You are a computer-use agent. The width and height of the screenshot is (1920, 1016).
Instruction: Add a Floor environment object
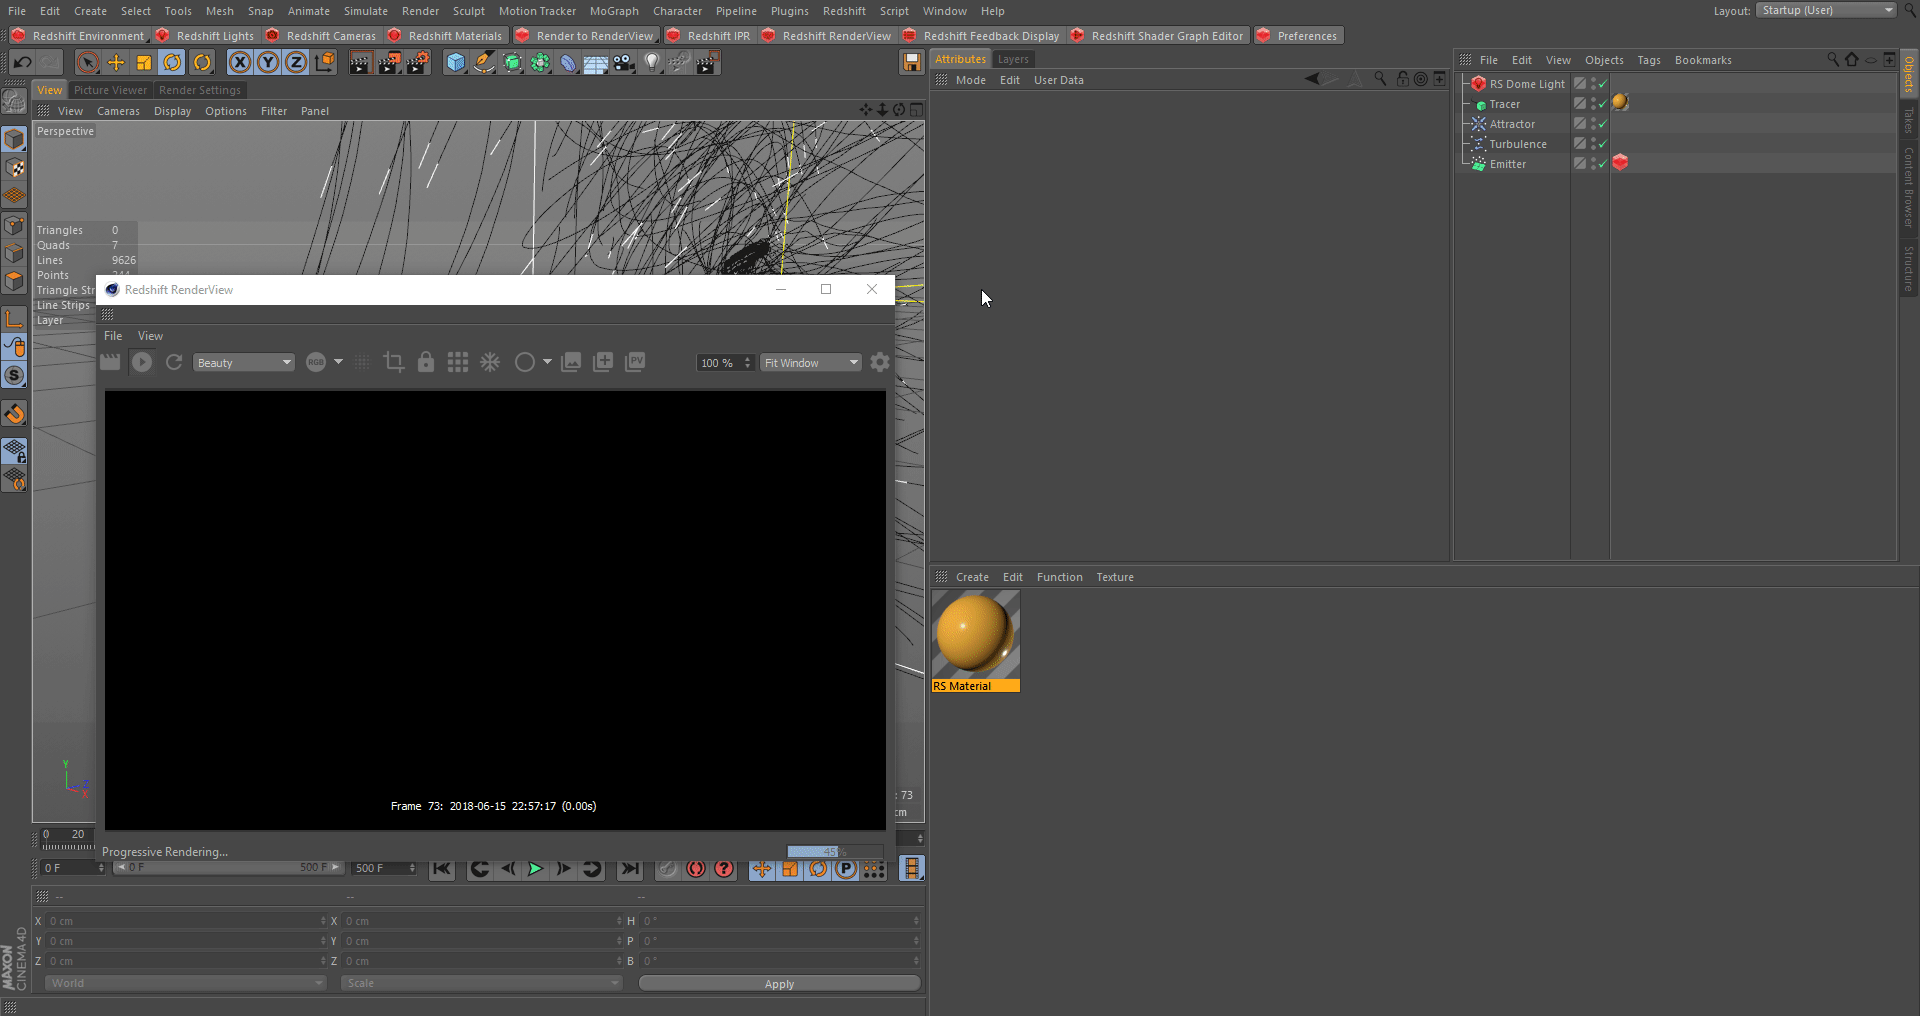pyautogui.click(x=596, y=63)
